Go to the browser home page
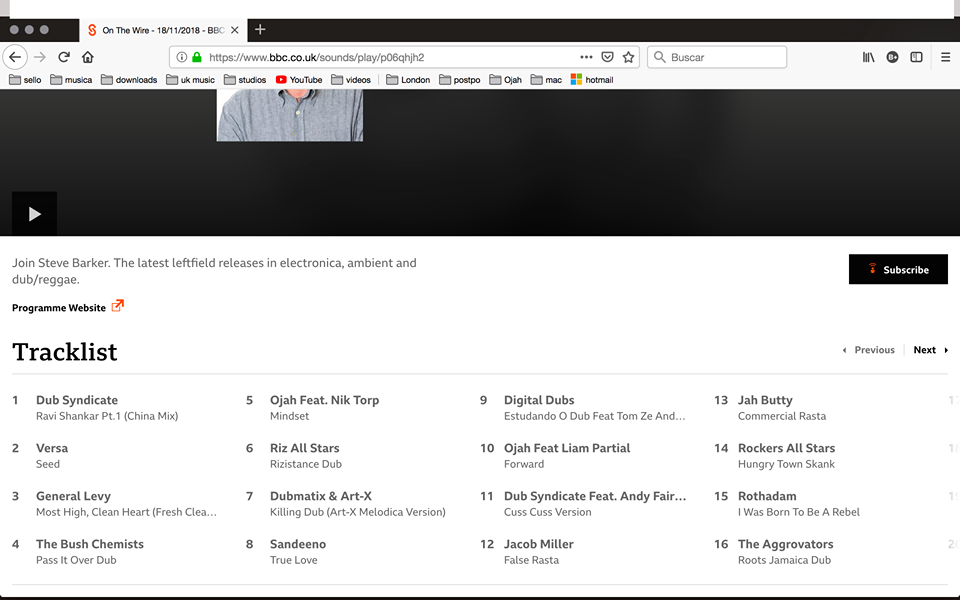Viewport: 960px width, 600px height. coord(88,57)
